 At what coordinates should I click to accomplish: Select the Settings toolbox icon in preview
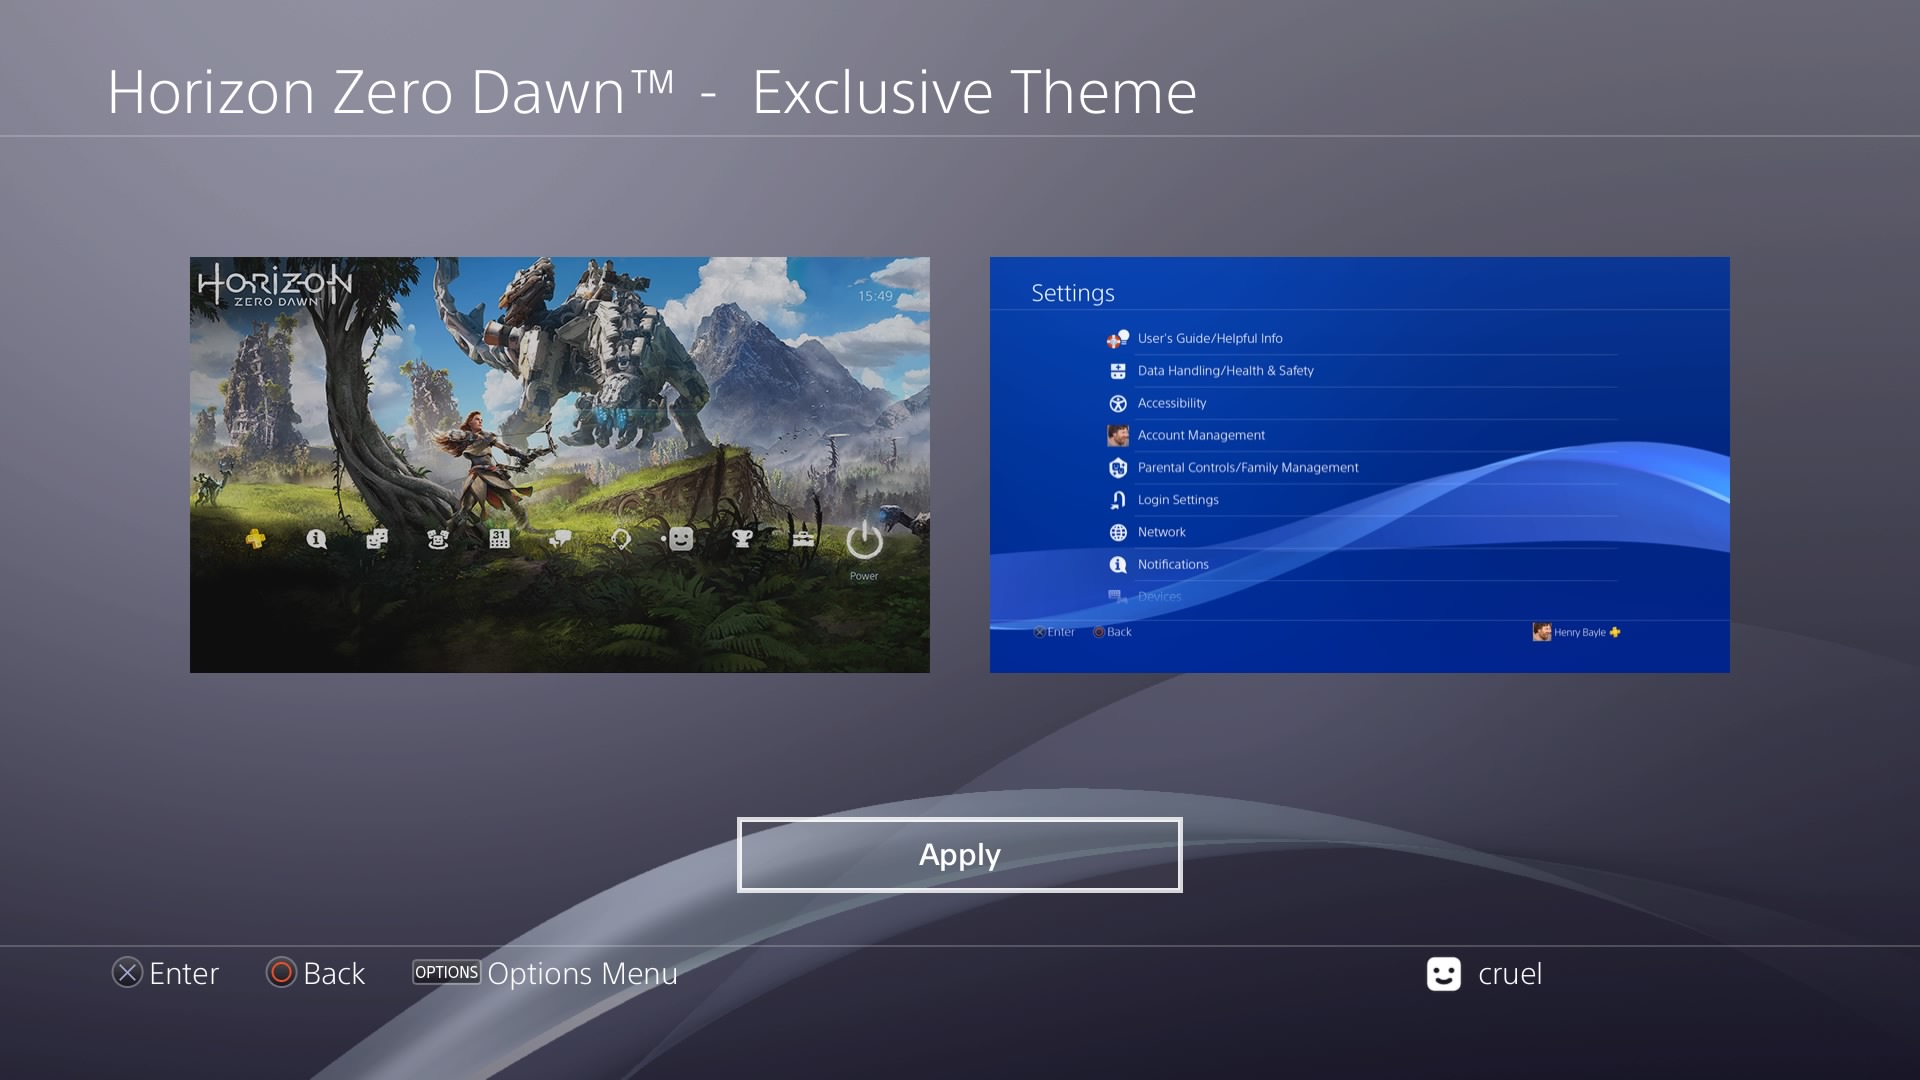pos(803,540)
